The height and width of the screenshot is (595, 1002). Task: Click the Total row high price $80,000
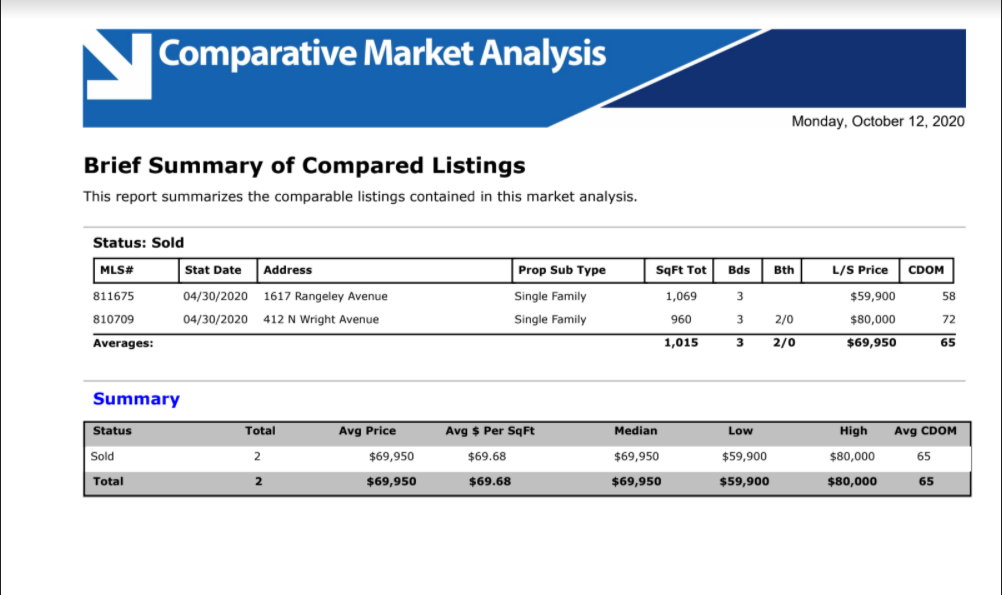852,481
